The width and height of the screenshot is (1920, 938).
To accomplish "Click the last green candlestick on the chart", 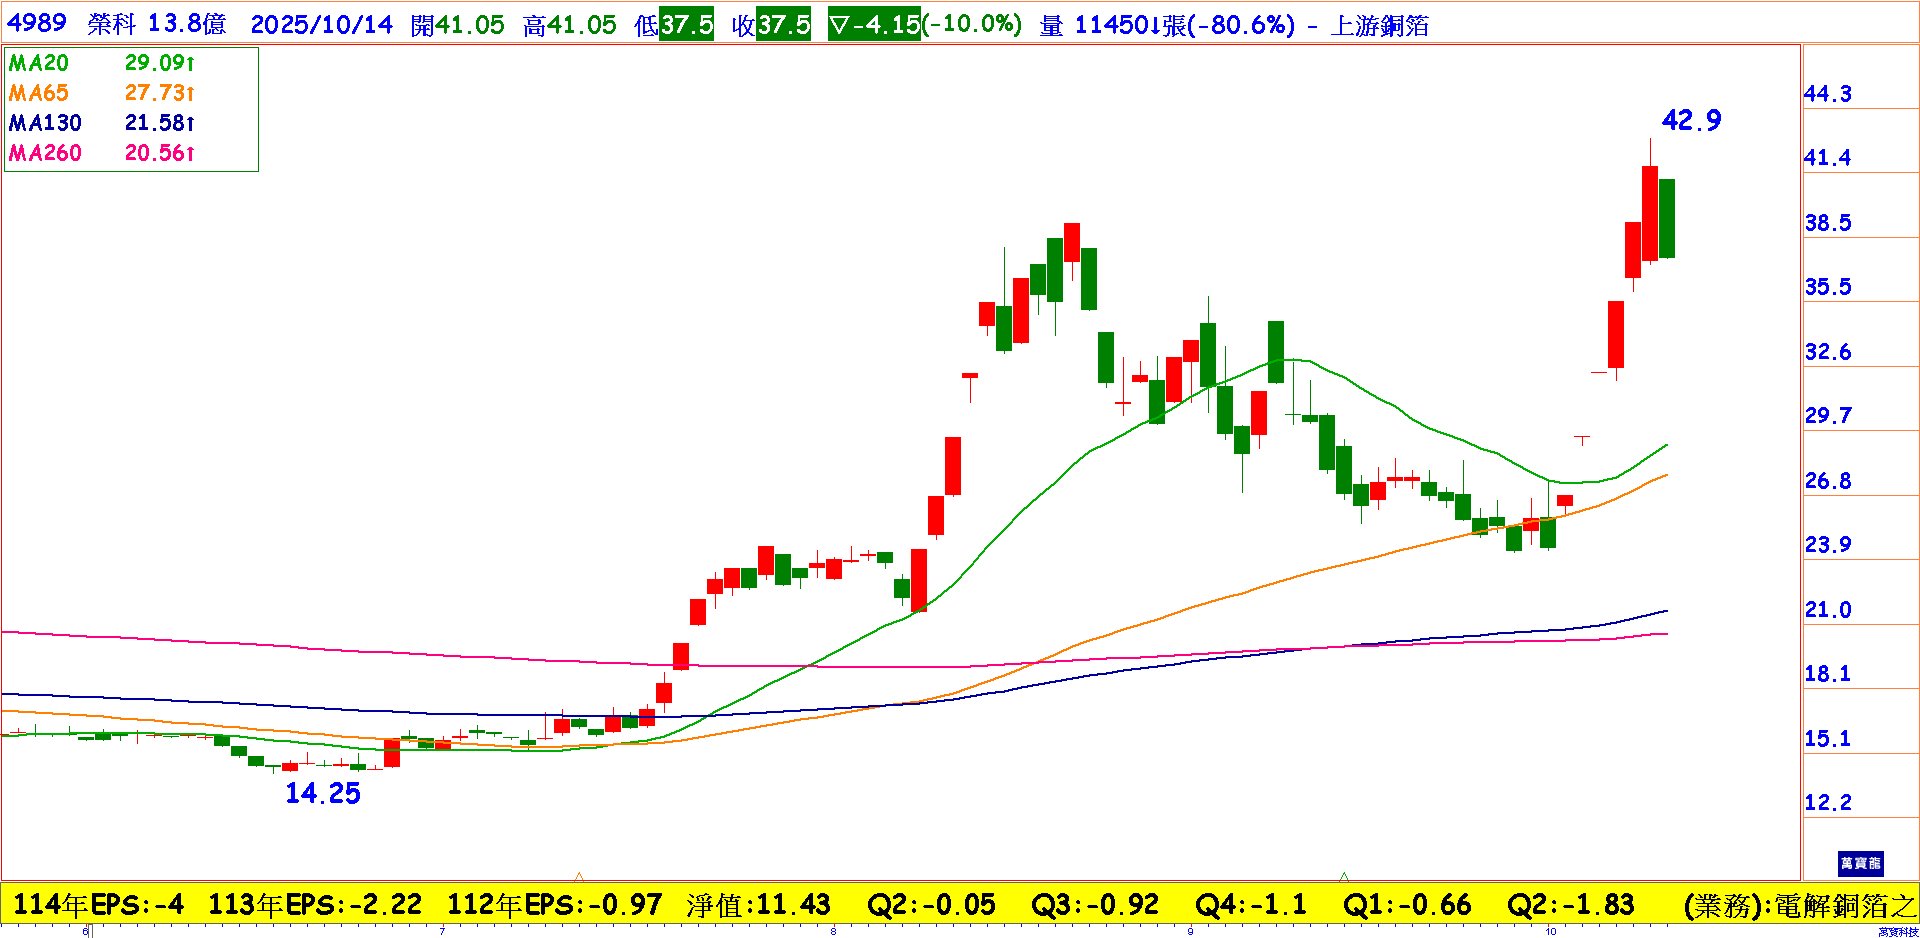I will click(1666, 218).
